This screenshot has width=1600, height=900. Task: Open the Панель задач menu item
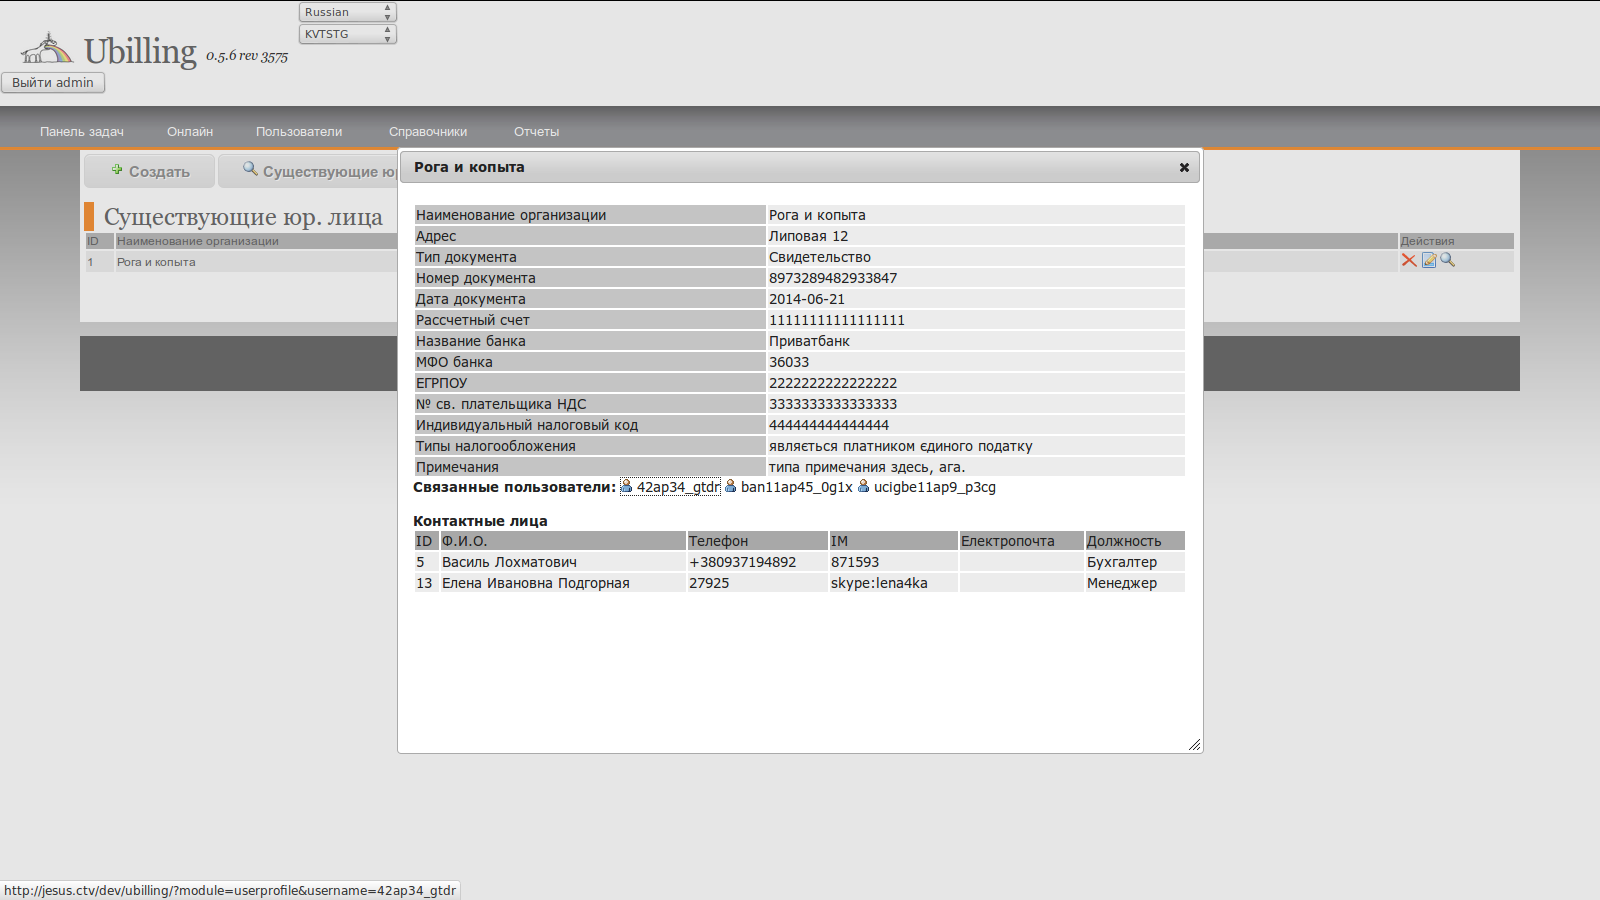[x=82, y=132]
